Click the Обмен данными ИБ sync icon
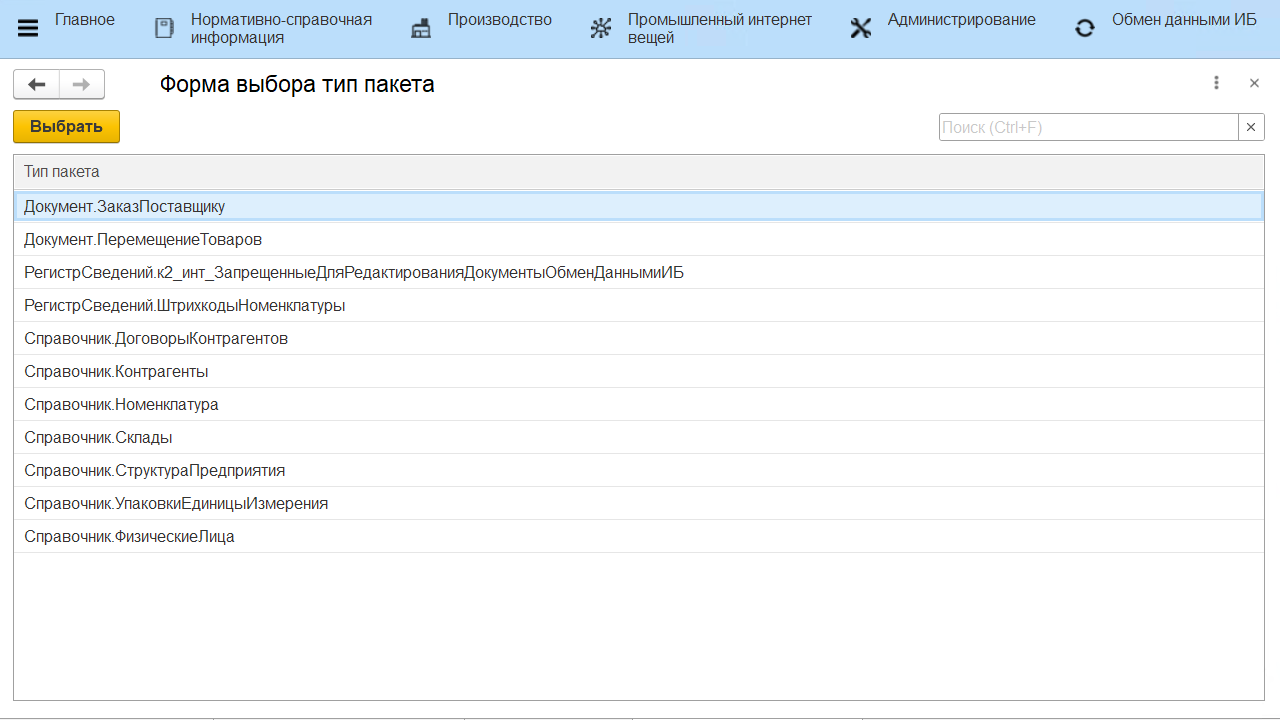 (1085, 29)
